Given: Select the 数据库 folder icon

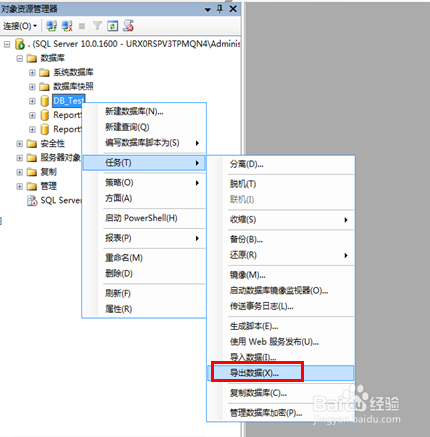Looking at the screenshot, I should [x=32, y=59].
